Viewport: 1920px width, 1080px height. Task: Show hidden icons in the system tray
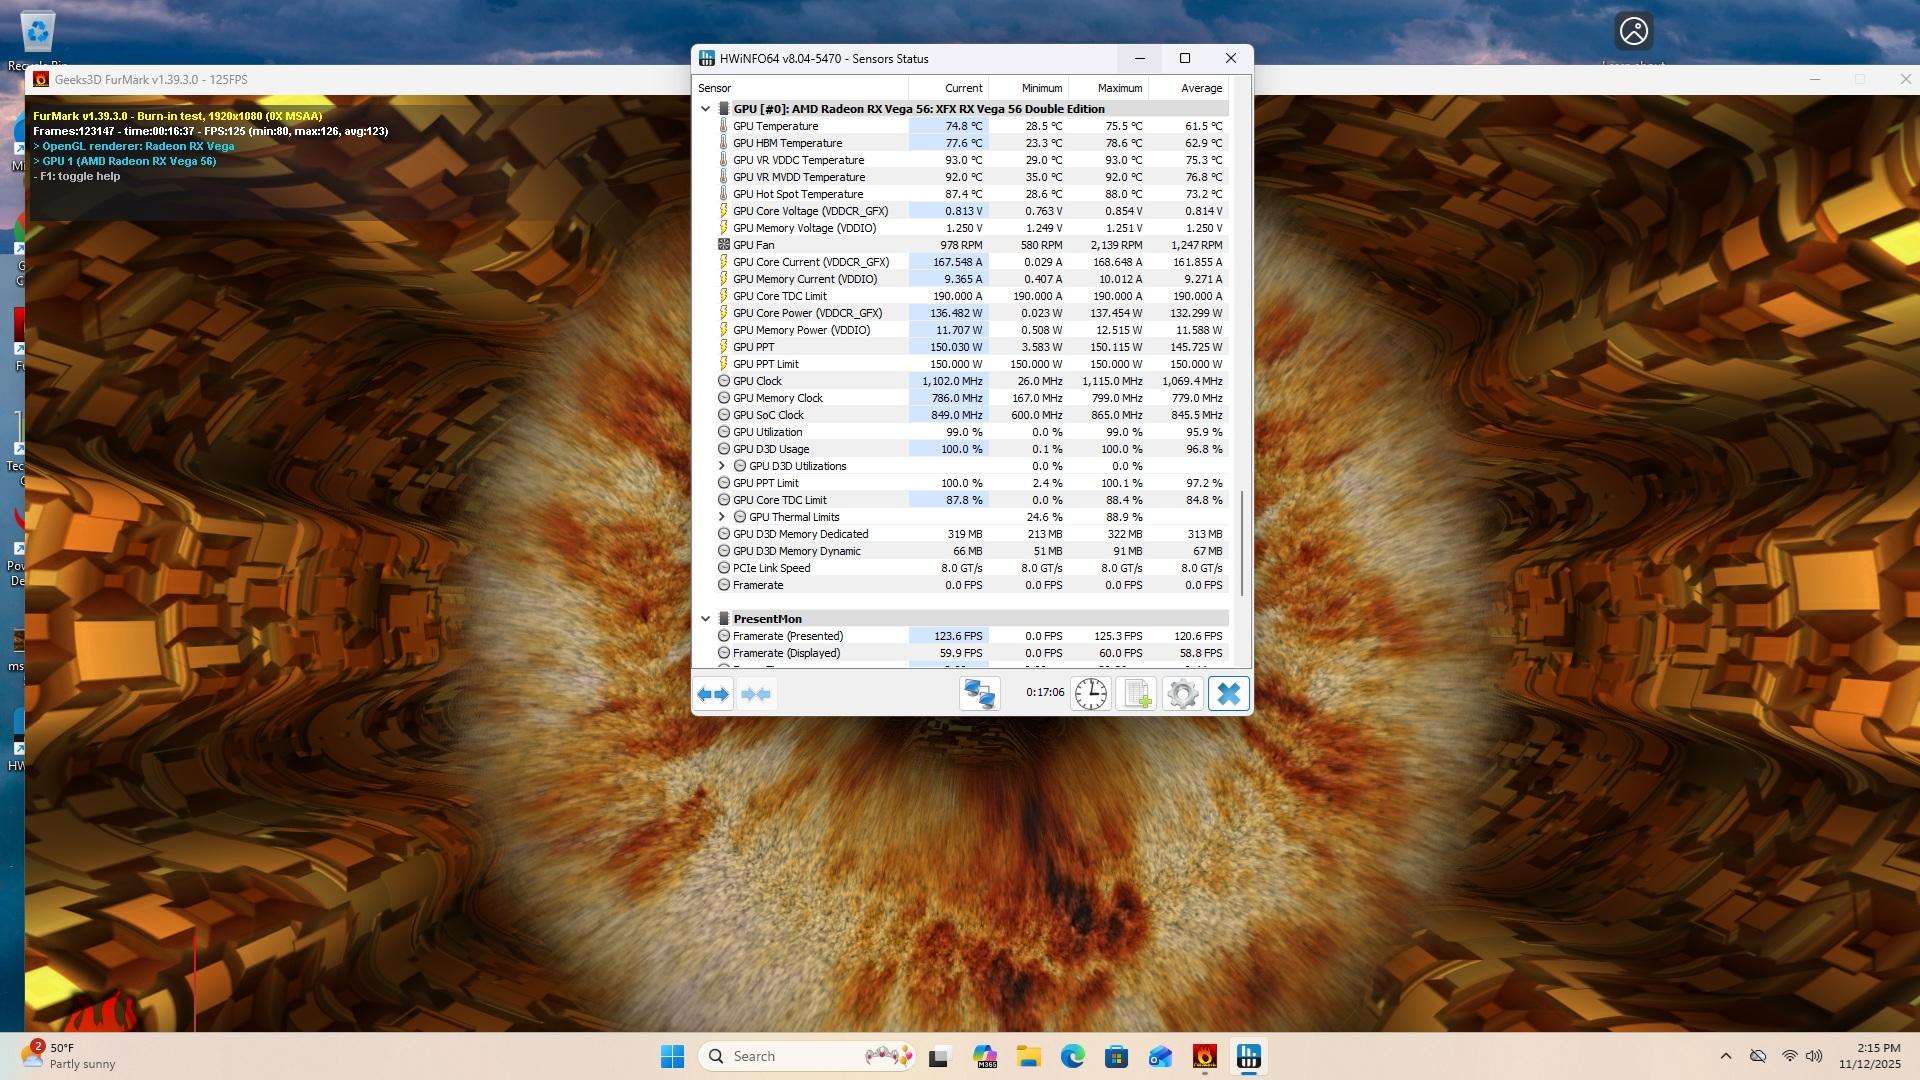1726,1056
